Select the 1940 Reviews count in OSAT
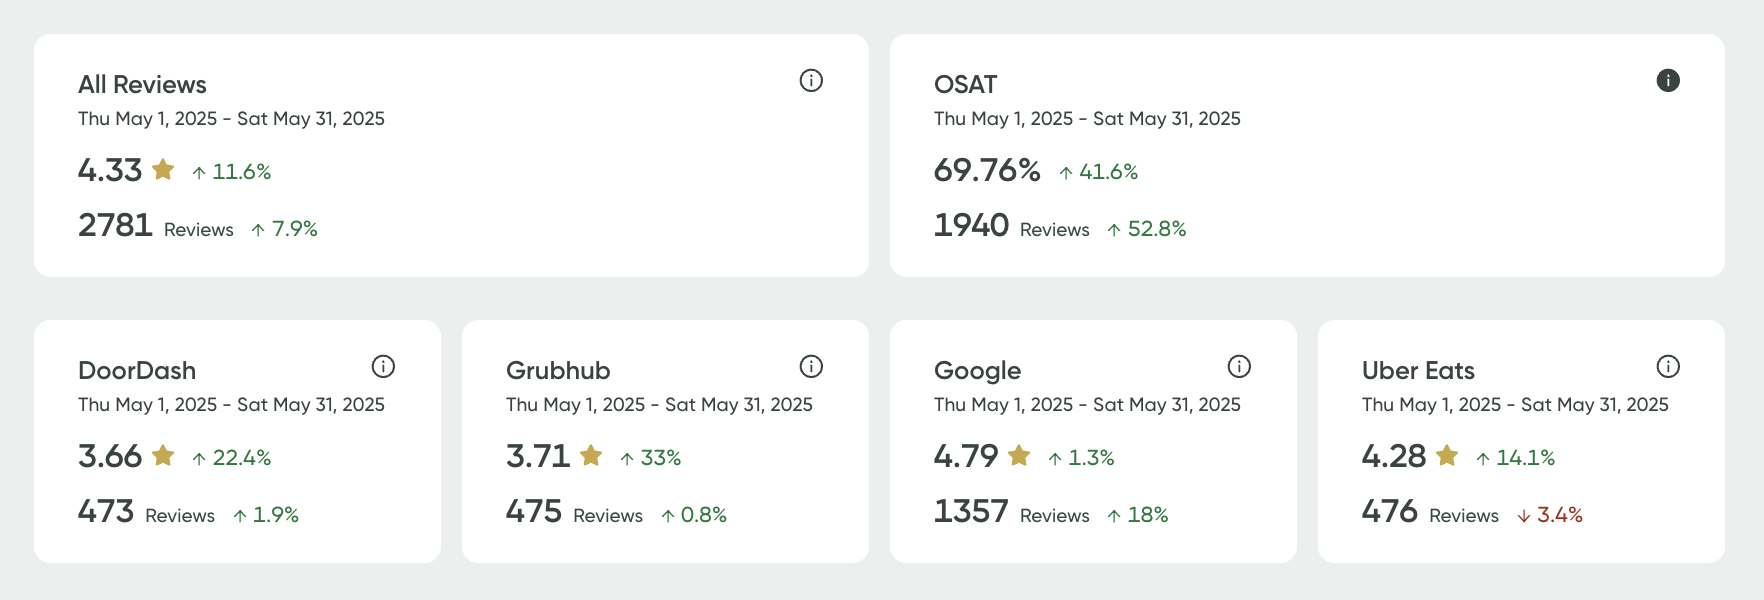This screenshot has height=600, width=1764. point(971,226)
